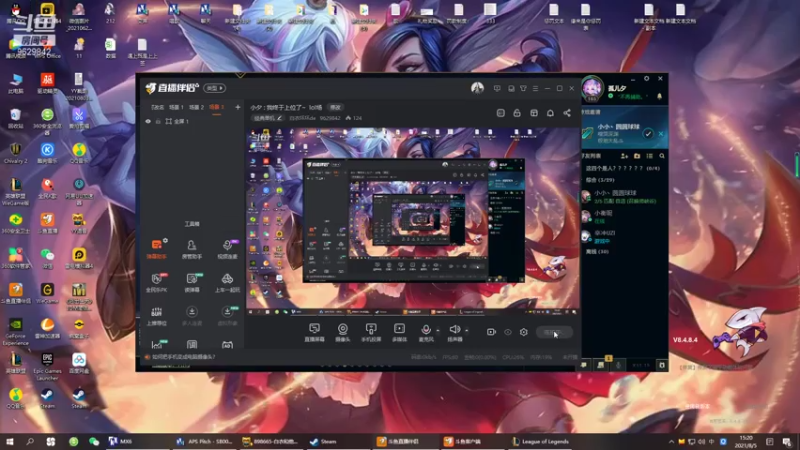Open GeForce Experience desktop shortcut
Viewport: 800px width, 450px height.
coord(15,331)
